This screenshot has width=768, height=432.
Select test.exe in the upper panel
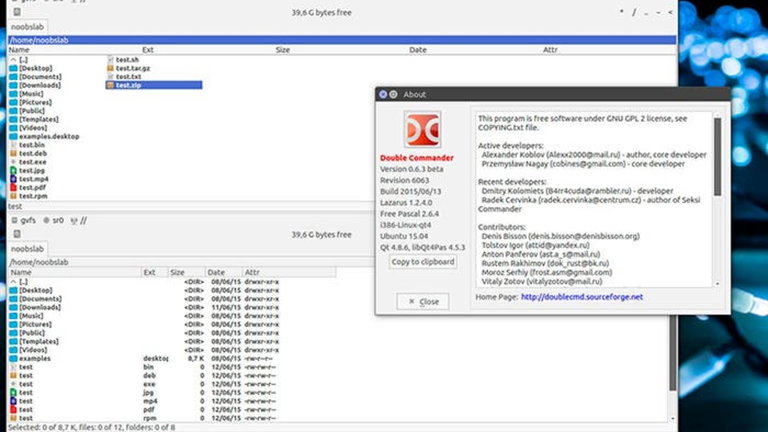click(32, 162)
